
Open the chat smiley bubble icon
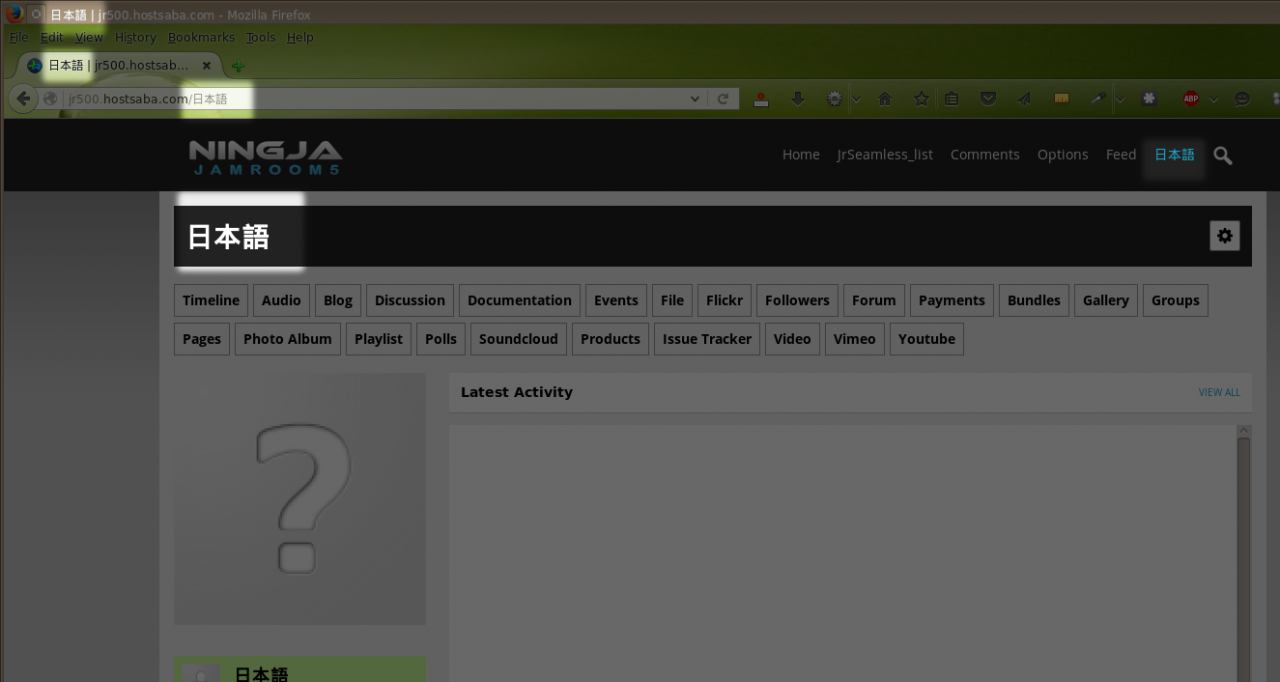point(1242,99)
